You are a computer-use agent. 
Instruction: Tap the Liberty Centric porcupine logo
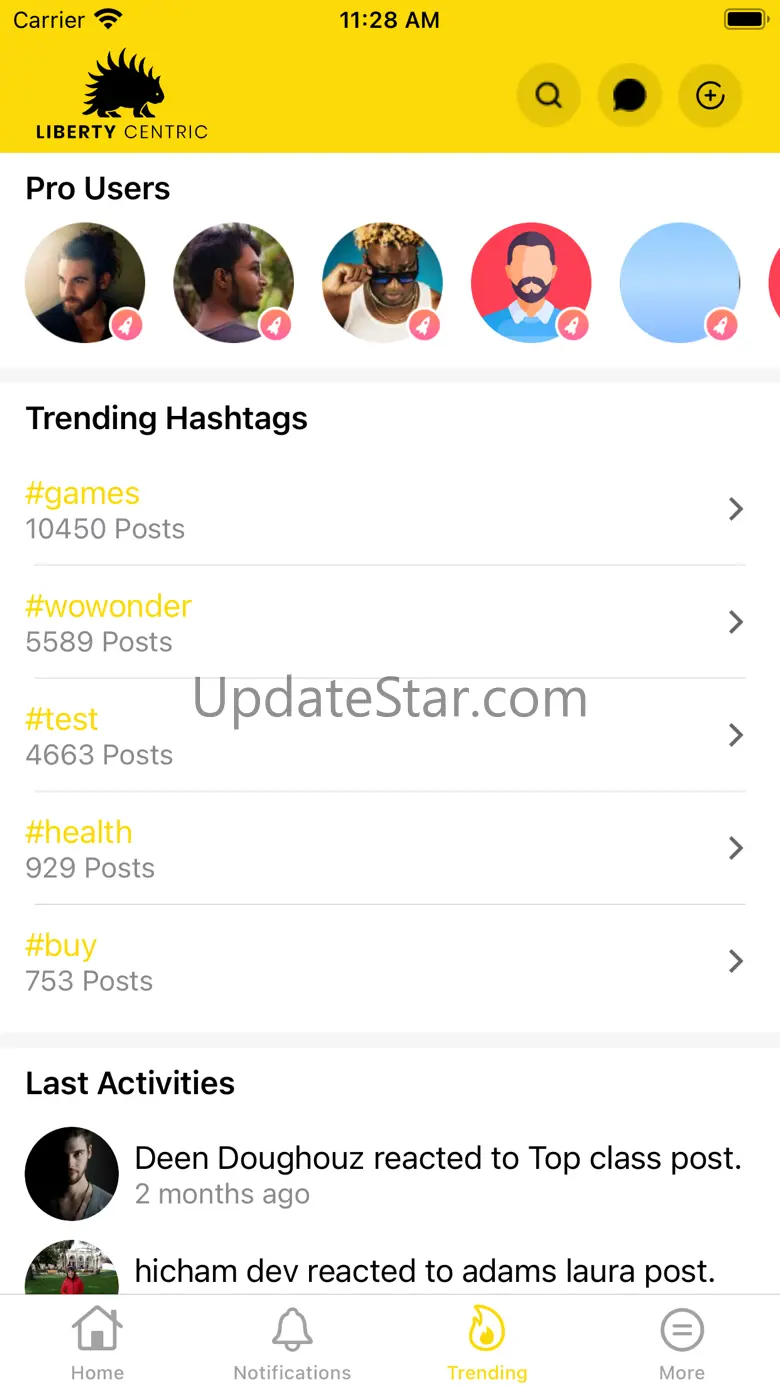pos(122,96)
